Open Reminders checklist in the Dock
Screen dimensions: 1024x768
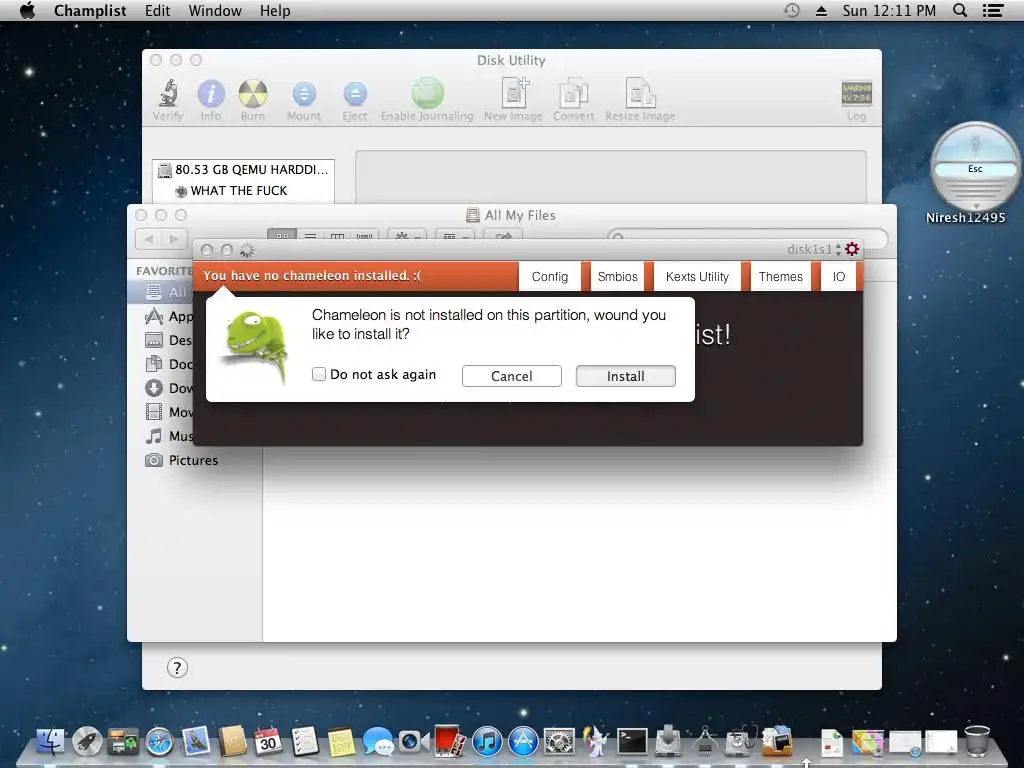pos(304,742)
